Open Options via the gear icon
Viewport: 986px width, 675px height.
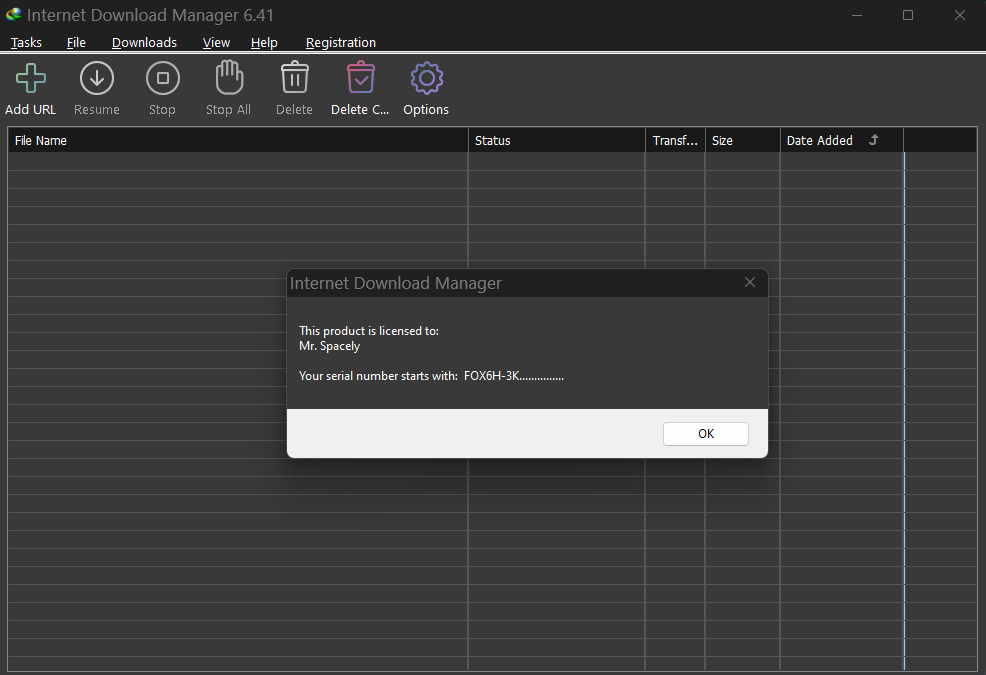coord(427,78)
